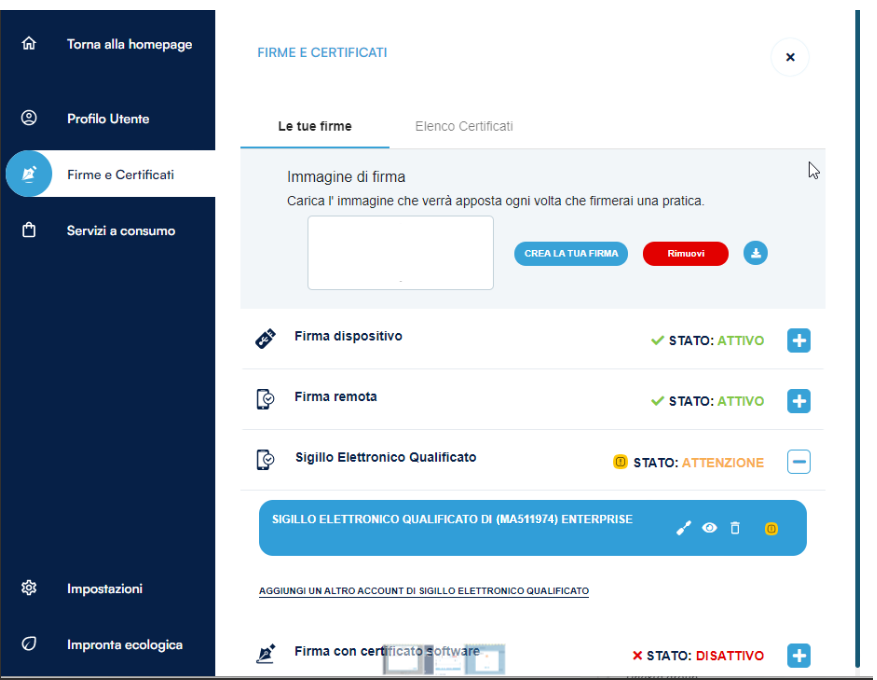This screenshot has width=877, height=680.
Task: Click the download icon next to Rimuovi
Action: click(756, 254)
